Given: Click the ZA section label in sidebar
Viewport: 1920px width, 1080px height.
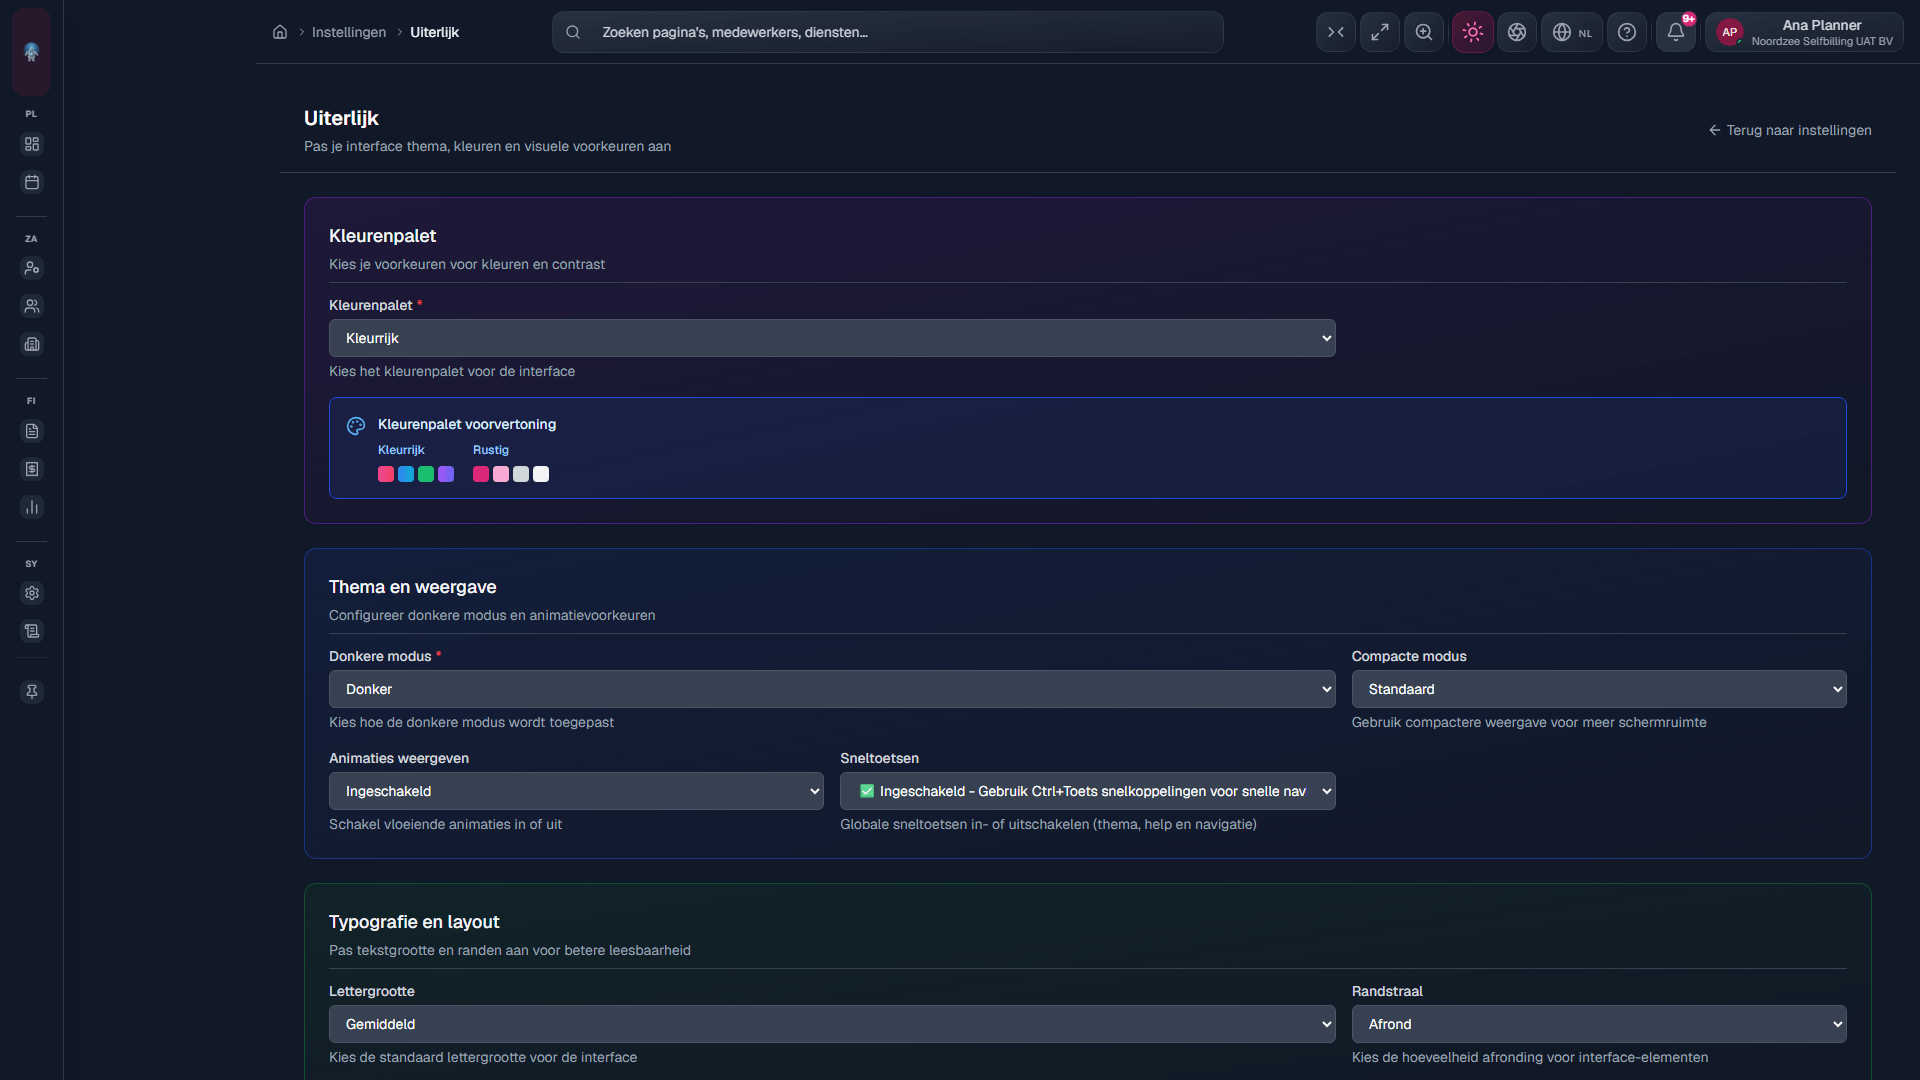Looking at the screenshot, I should (x=31, y=239).
